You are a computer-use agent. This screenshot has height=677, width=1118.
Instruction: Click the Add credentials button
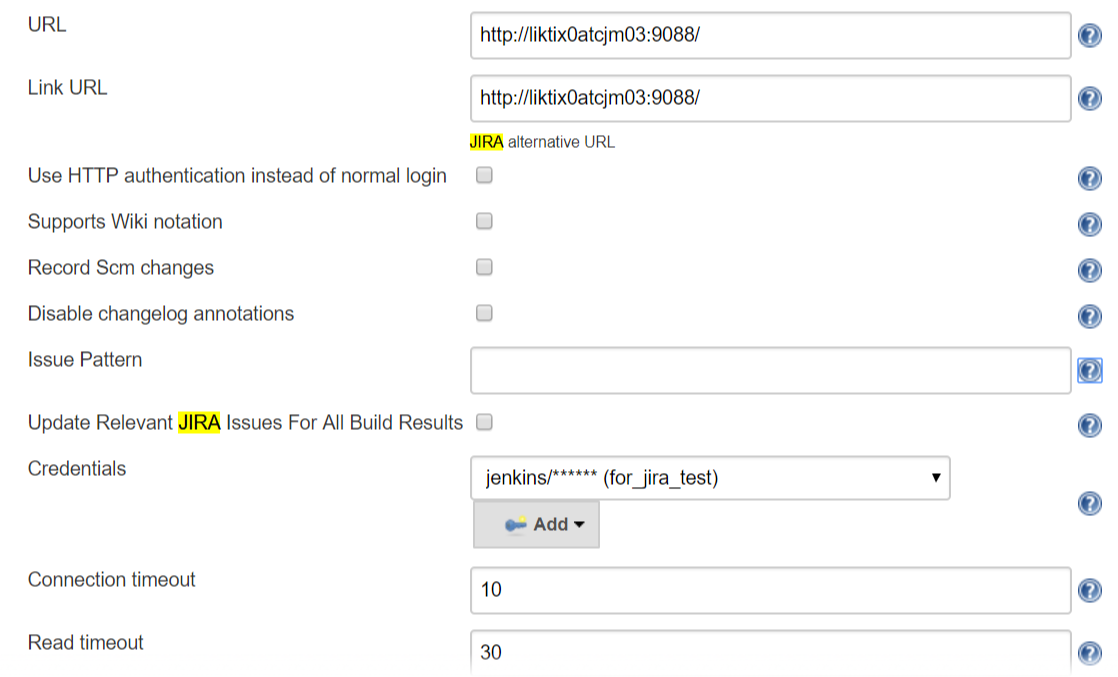(x=536, y=523)
